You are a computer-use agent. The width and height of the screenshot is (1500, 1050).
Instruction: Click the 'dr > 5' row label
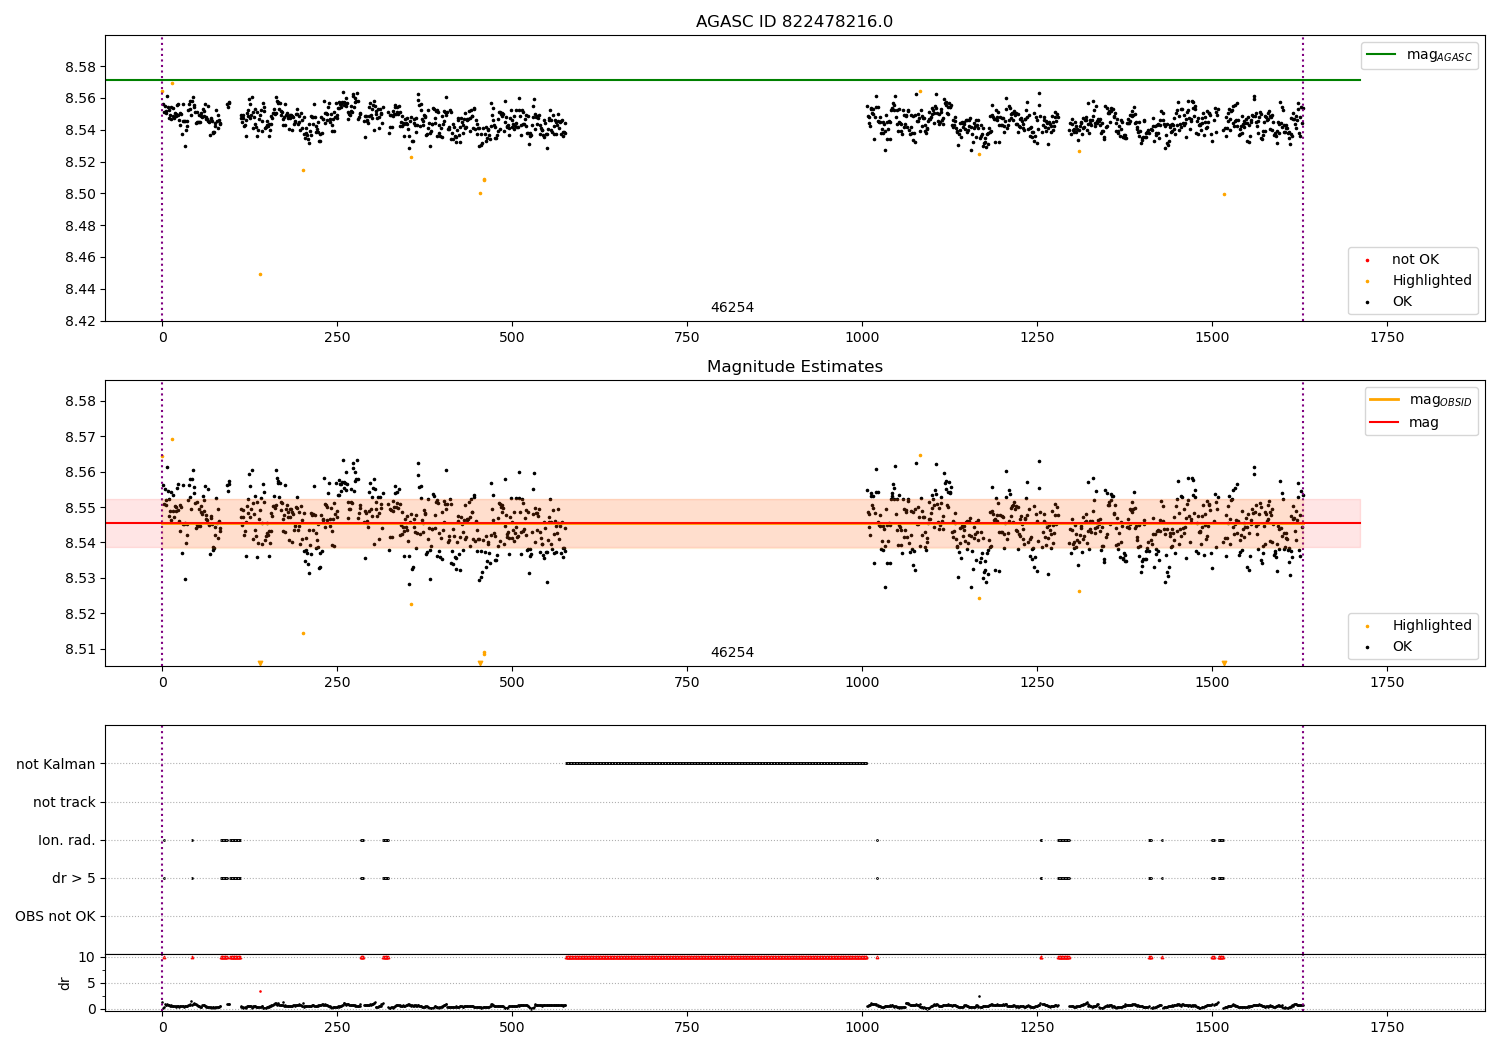(x=73, y=878)
